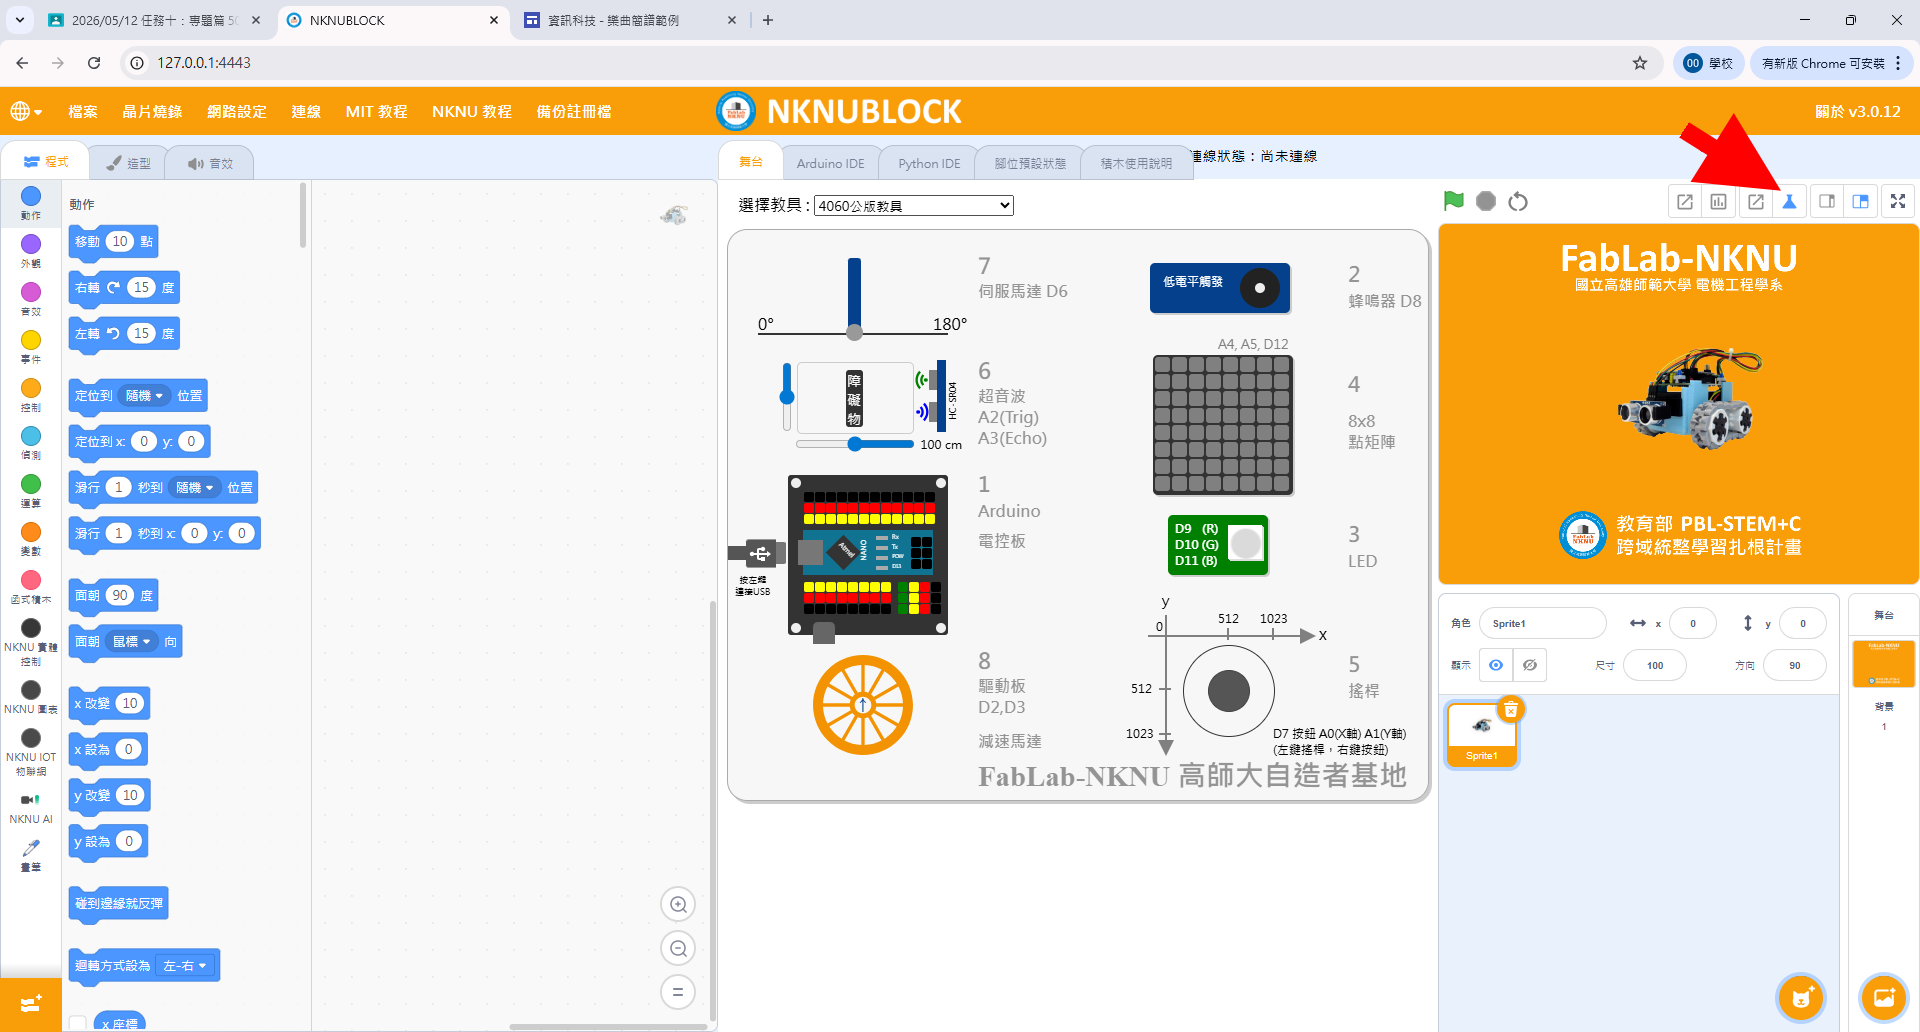The image size is (1920, 1032).
Task: Open the 檔案 menu
Action: [x=83, y=112]
